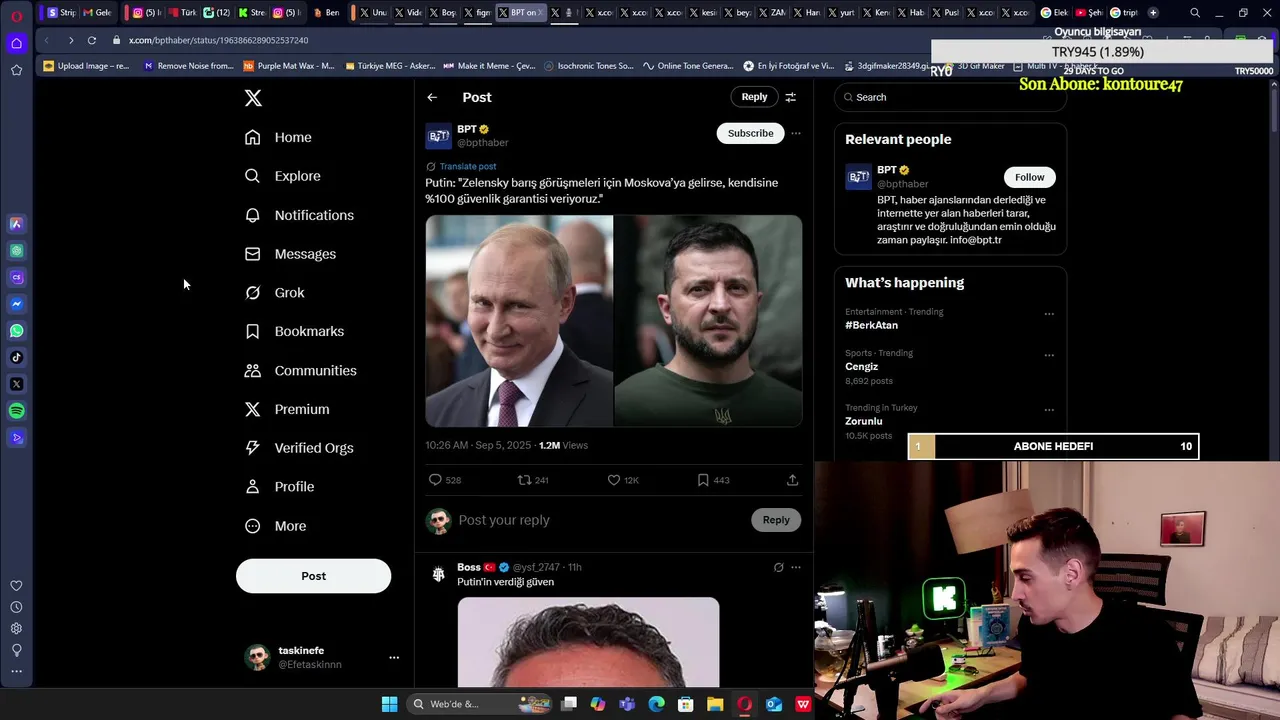The width and height of the screenshot is (1280, 720).
Task: Open Opera sidebar history clock icon
Action: 16,607
